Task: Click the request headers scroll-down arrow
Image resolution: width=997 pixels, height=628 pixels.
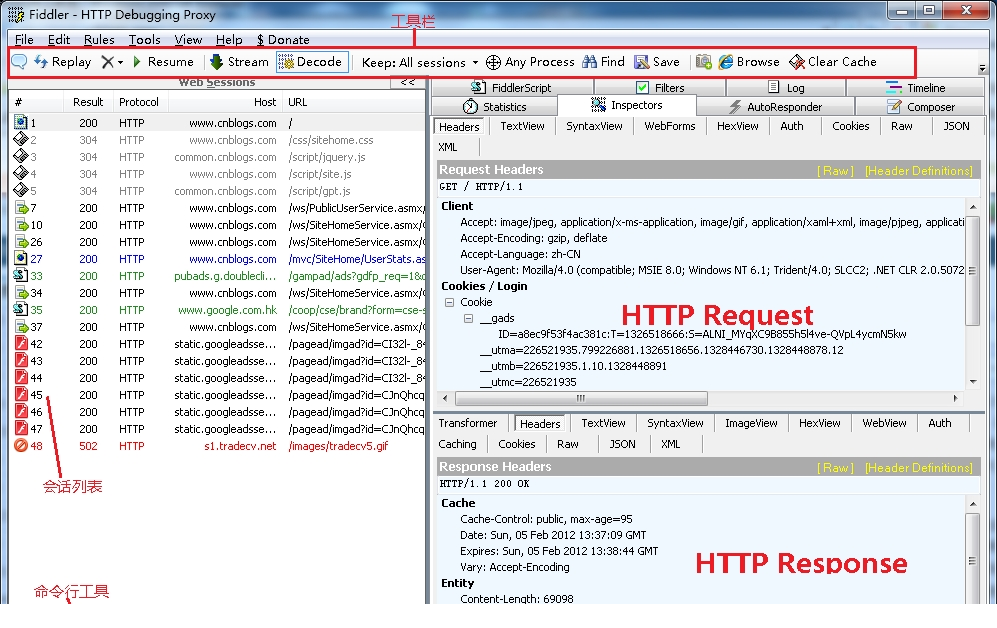Action: [x=973, y=382]
